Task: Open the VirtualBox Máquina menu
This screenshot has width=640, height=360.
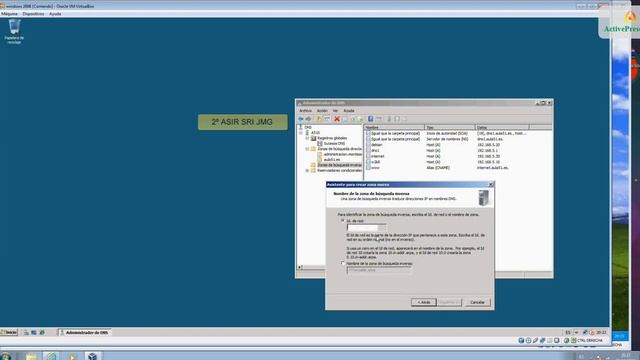Action: pos(9,13)
